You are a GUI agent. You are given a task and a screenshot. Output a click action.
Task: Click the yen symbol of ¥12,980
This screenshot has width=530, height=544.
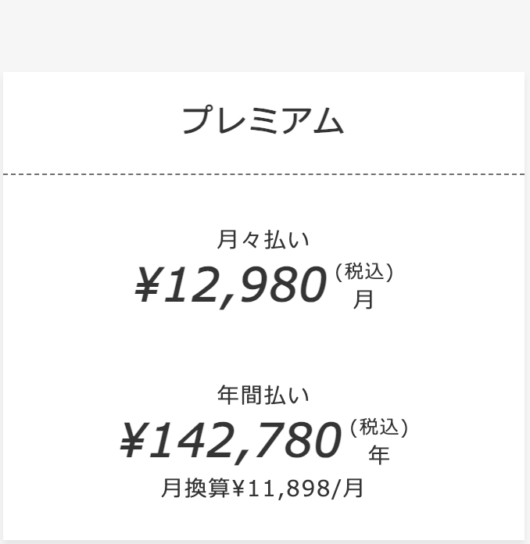[147, 284]
